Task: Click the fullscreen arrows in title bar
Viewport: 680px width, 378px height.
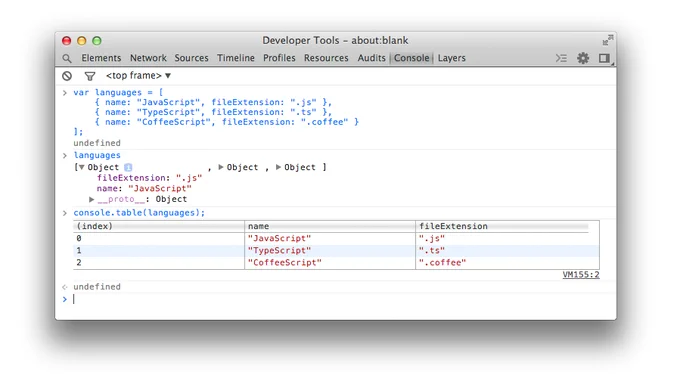Action: pyautogui.click(x=608, y=40)
